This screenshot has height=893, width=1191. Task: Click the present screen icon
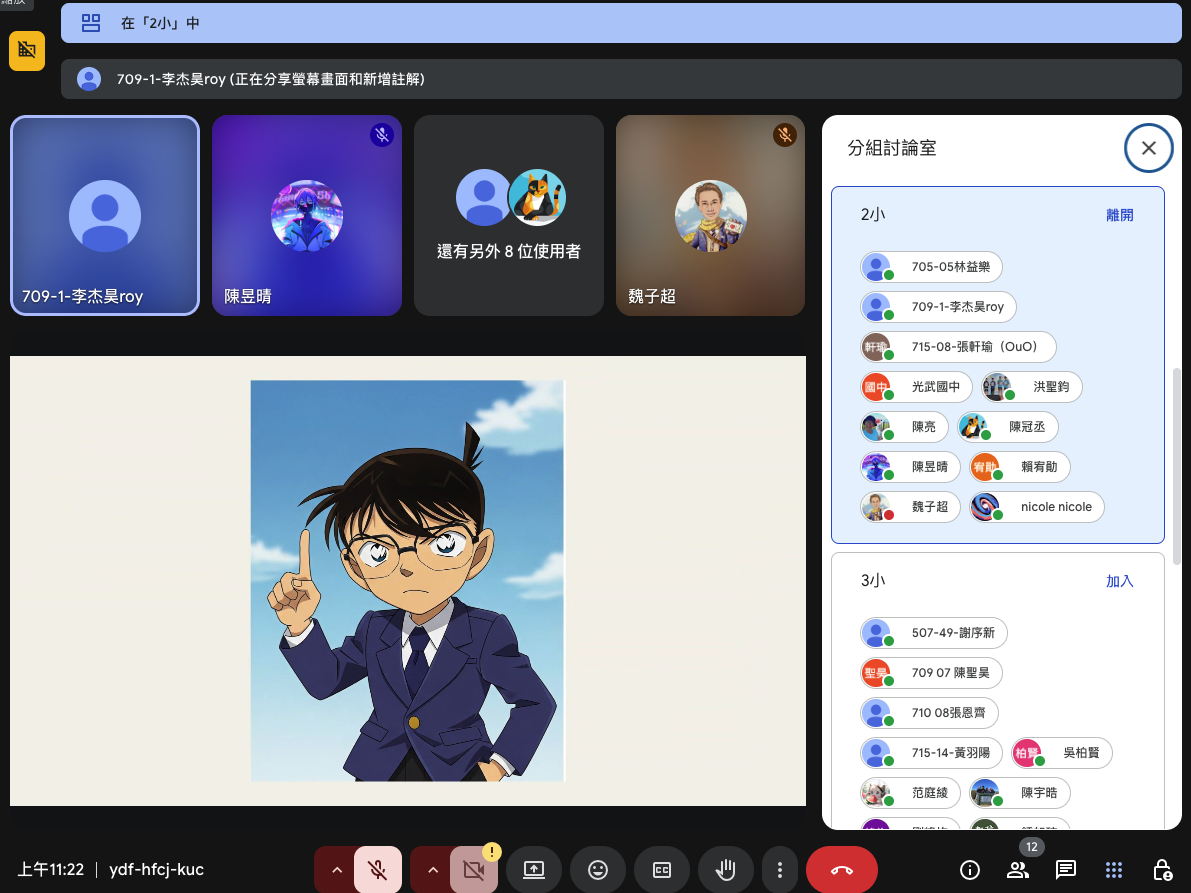pyautogui.click(x=534, y=869)
